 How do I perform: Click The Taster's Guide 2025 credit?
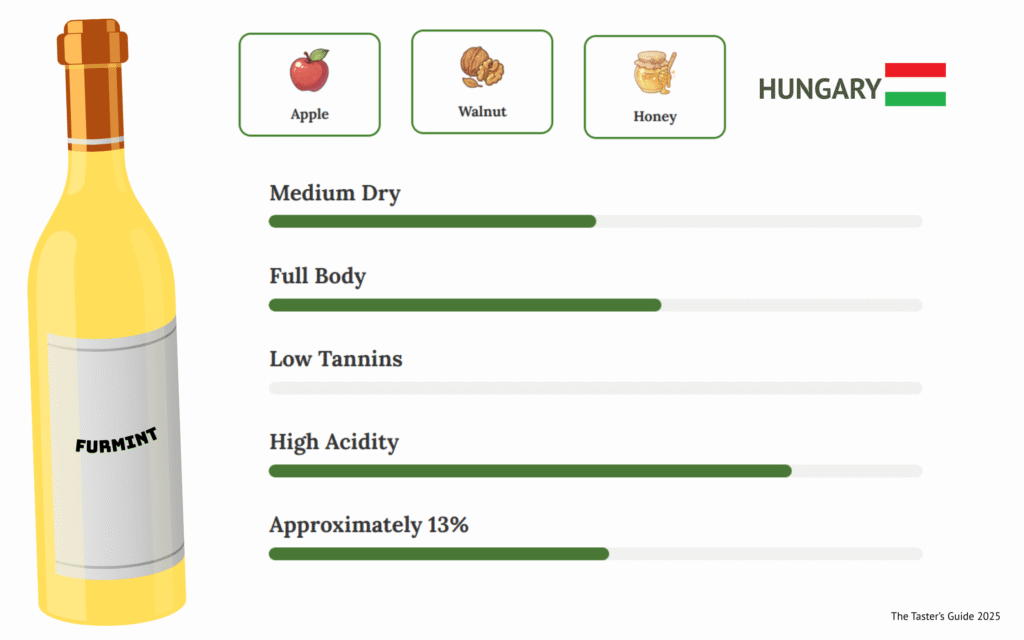point(945,616)
